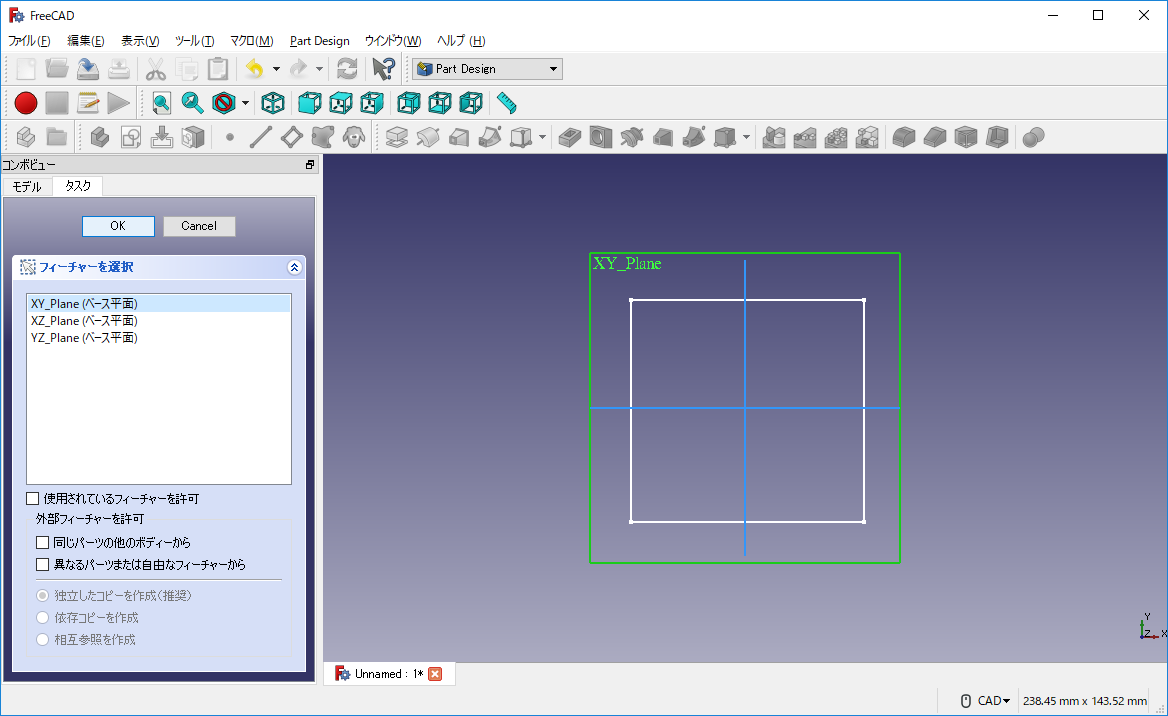
Task: Click the draw style no-entry icon
Action: (223, 103)
